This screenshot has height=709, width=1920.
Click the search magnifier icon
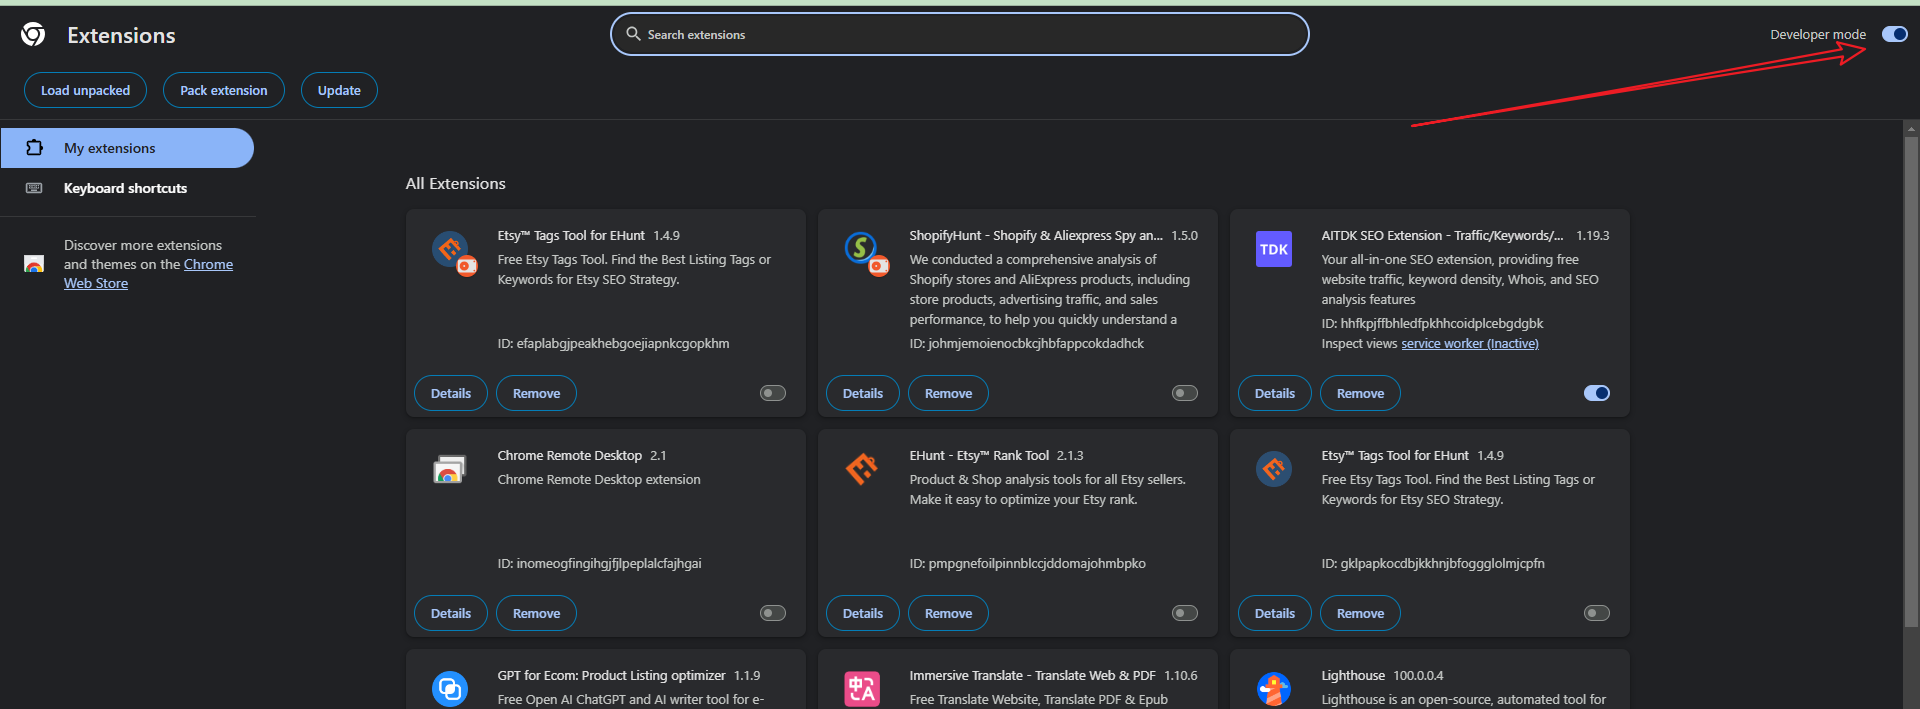tap(633, 34)
